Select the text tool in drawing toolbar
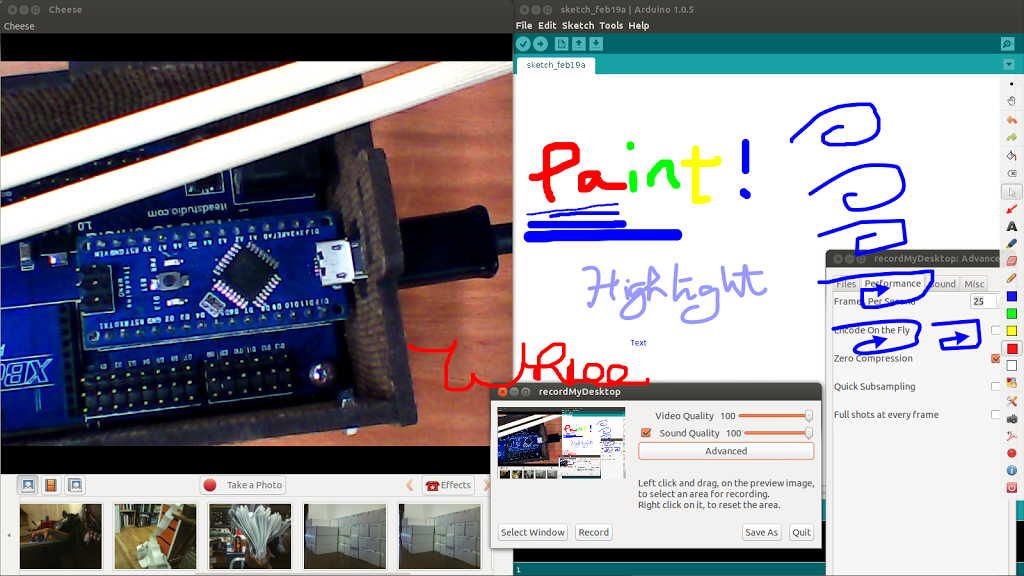The image size is (1024, 576). tap(1011, 226)
